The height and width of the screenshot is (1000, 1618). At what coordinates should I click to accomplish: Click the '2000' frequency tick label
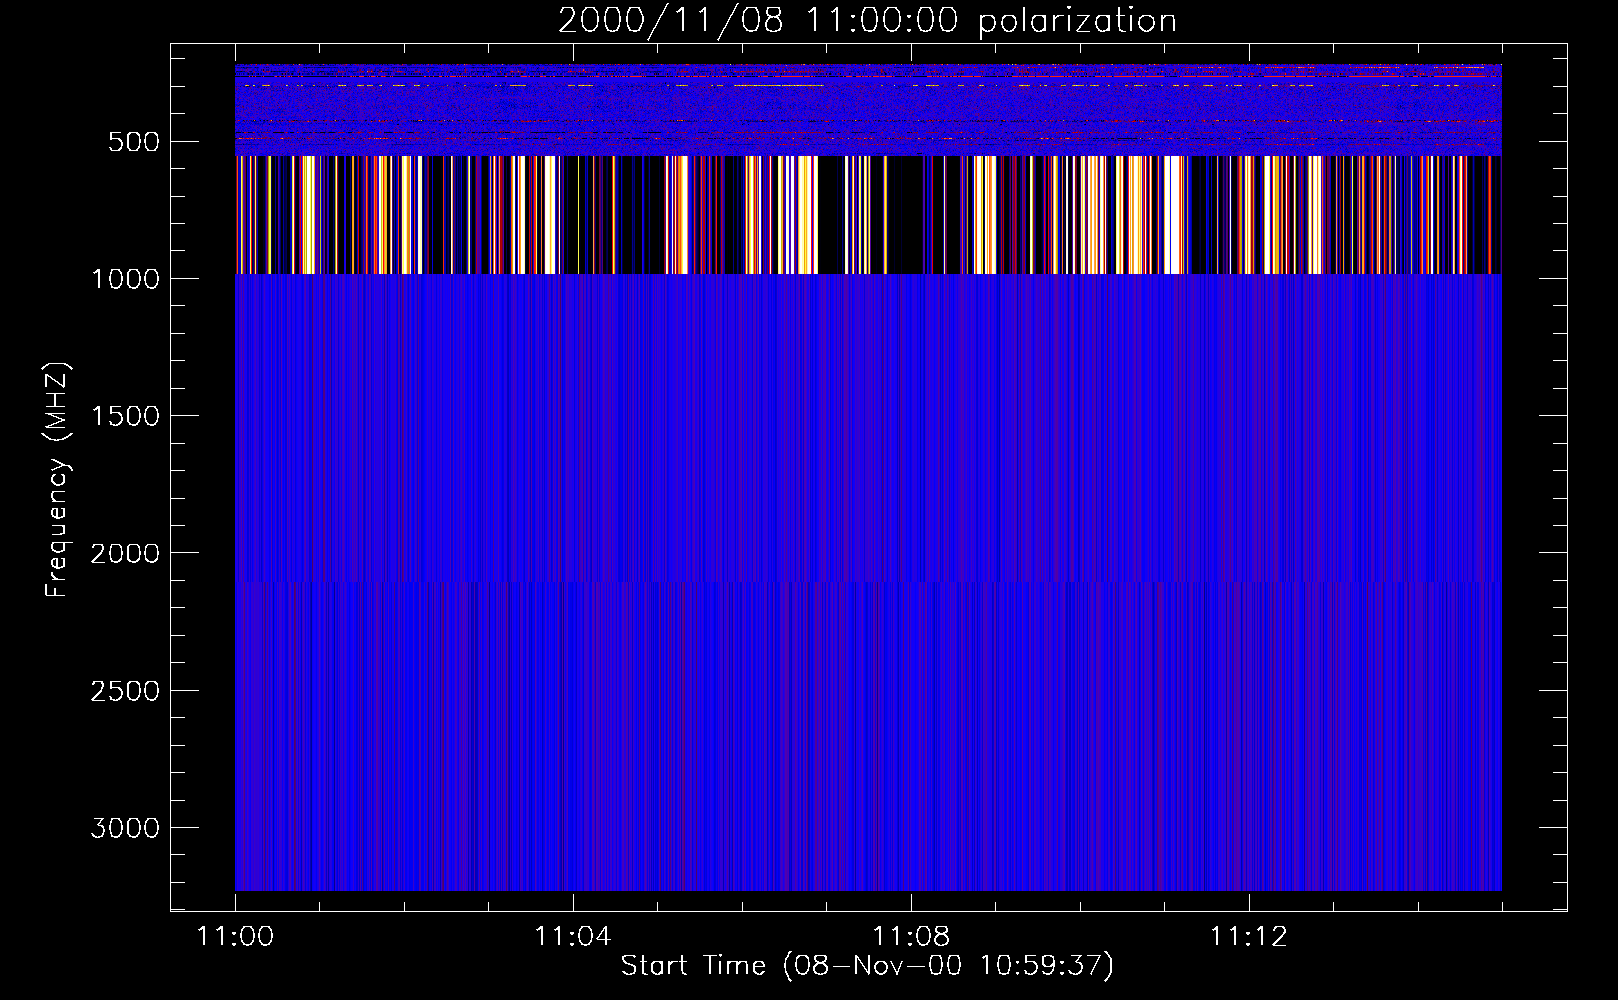125,553
